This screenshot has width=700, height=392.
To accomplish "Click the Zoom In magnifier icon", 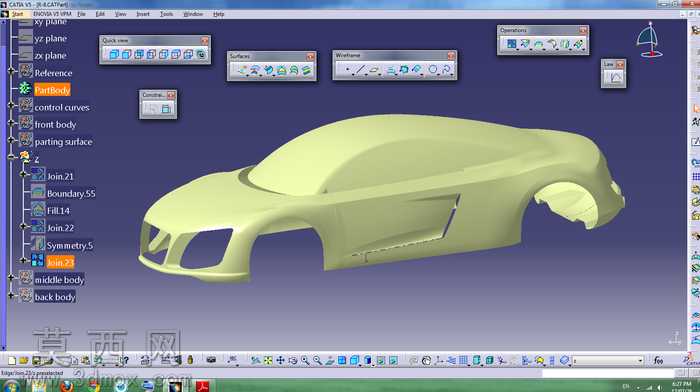I will (x=305, y=360).
